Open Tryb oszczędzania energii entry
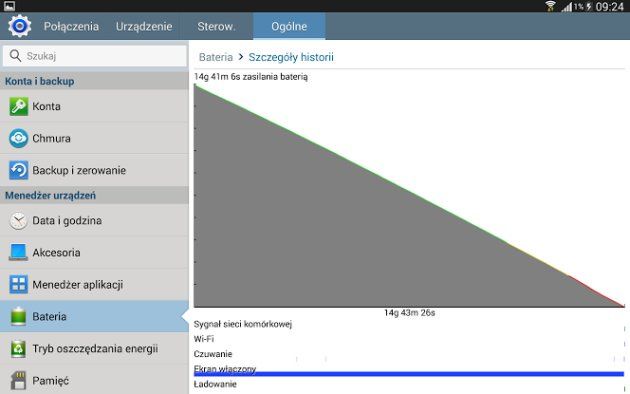Screen dimensions: 630x394 [94, 348]
